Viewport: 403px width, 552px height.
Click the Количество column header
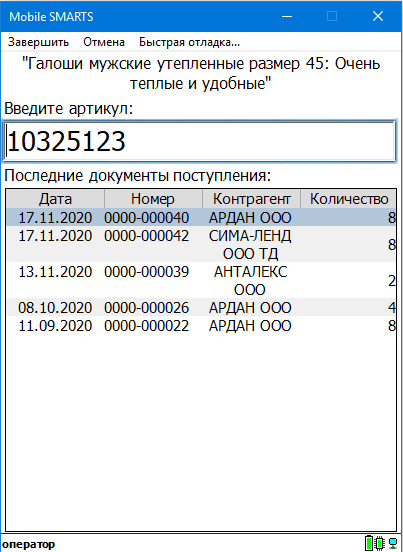(x=348, y=199)
